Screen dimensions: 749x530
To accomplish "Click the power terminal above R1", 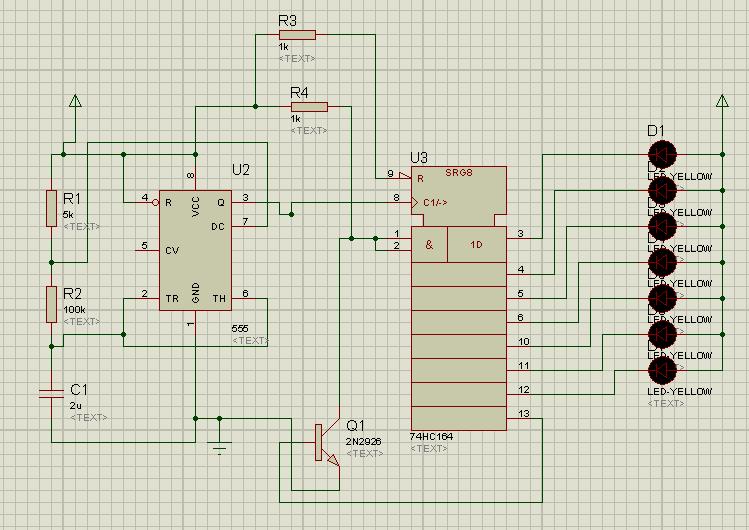I will (x=75, y=101).
